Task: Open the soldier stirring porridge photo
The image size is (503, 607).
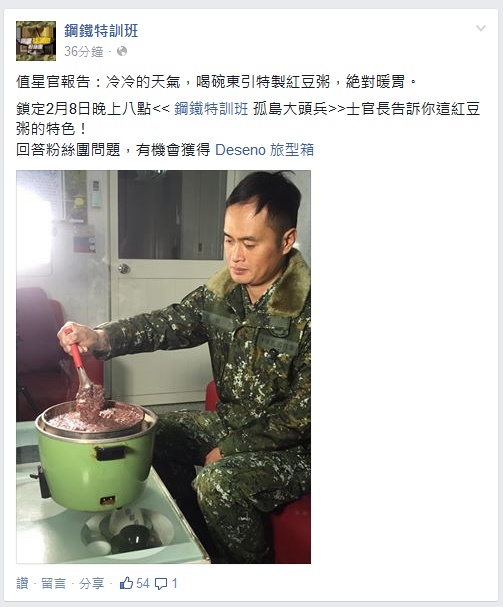Action: click(163, 367)
